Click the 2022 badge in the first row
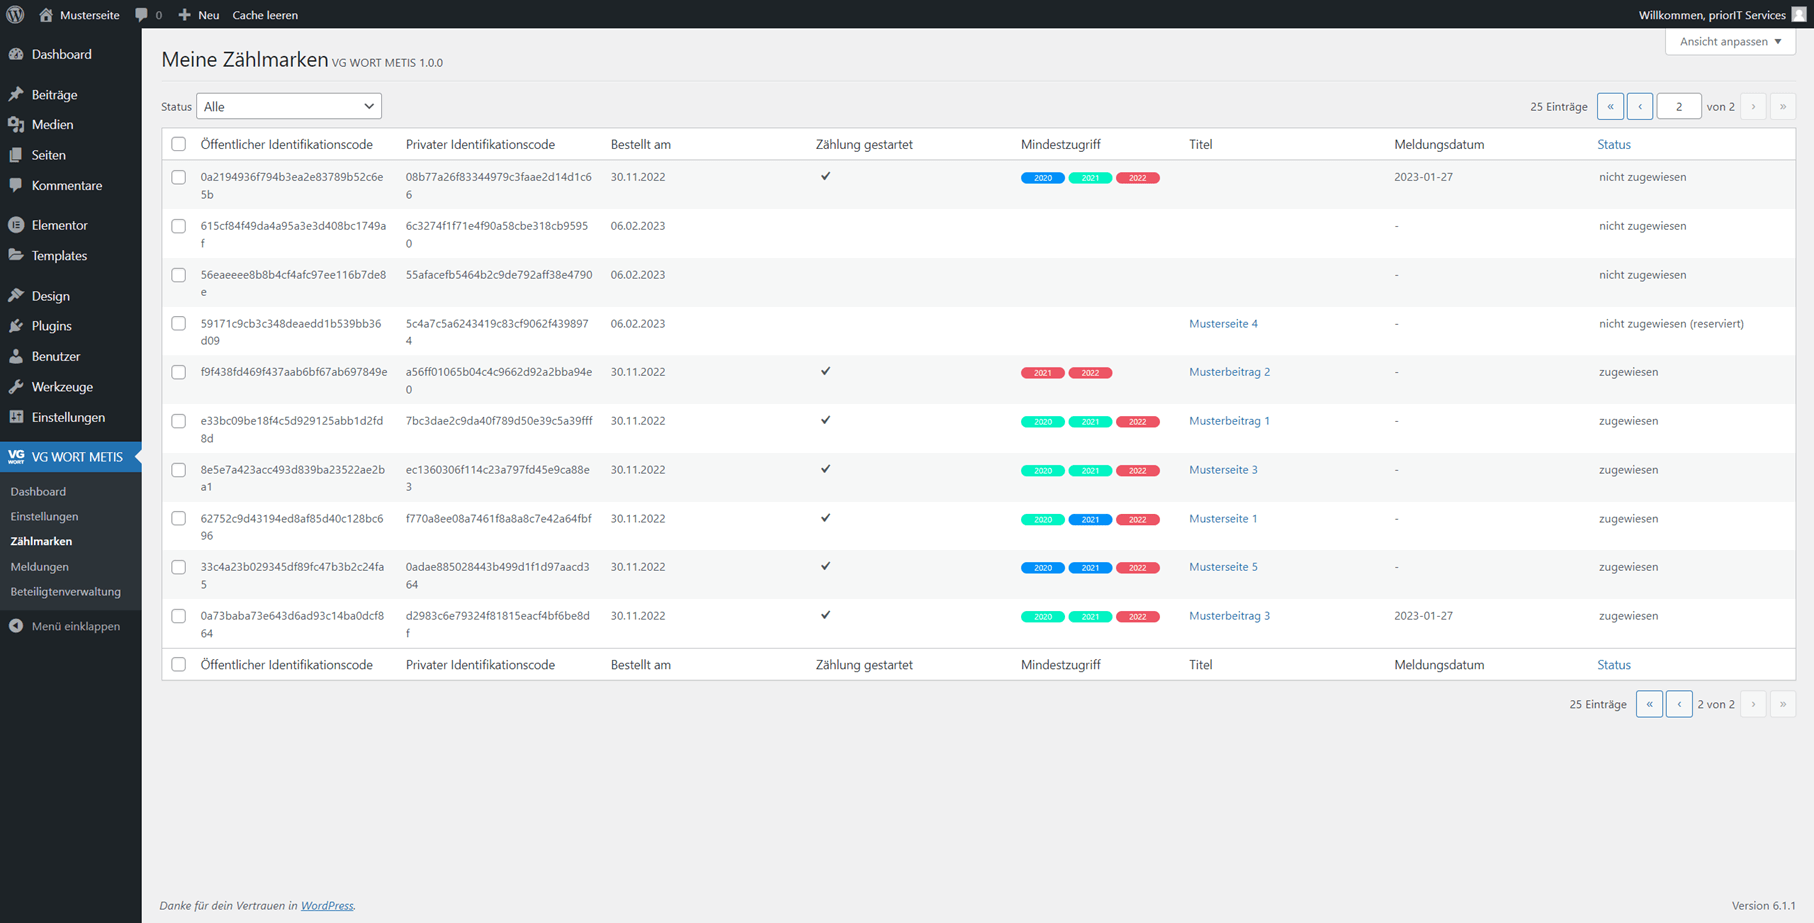This screenshot has width=1814, height=923. tap(1138, 178)
